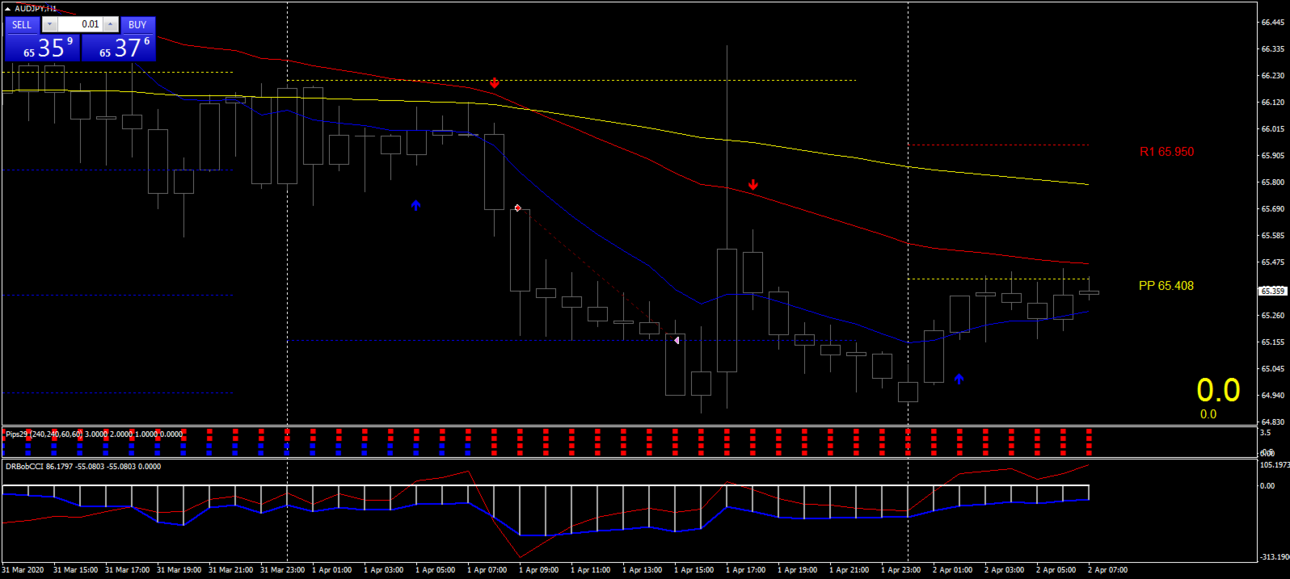The image size is (1290, 579).
Task: Focus the 0.01 volume input field
Action: click(x=80, y=25)
